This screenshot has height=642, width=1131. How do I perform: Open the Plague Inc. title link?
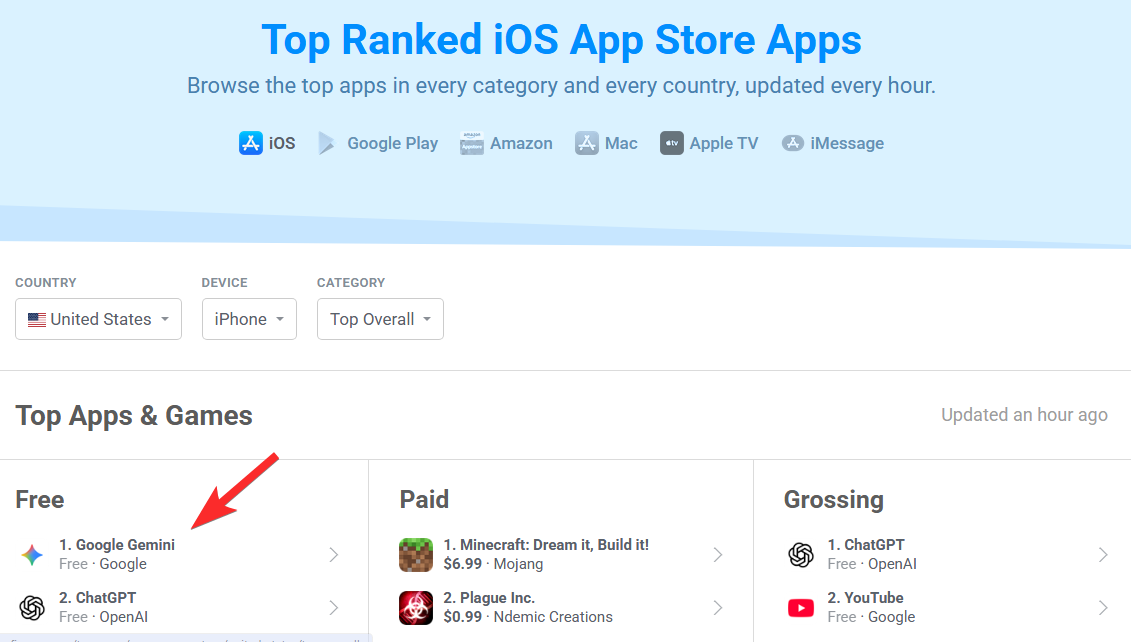tap(489, 598)
